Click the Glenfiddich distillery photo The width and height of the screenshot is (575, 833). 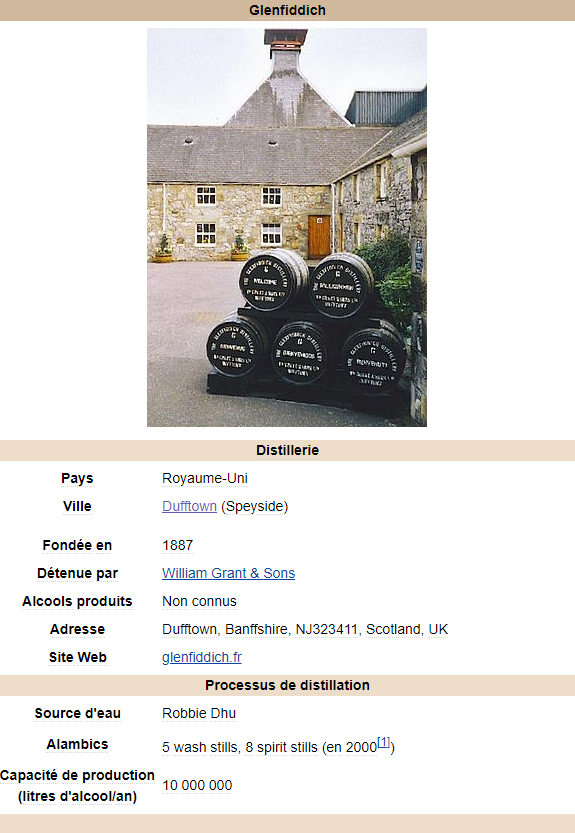coord(287,227)
